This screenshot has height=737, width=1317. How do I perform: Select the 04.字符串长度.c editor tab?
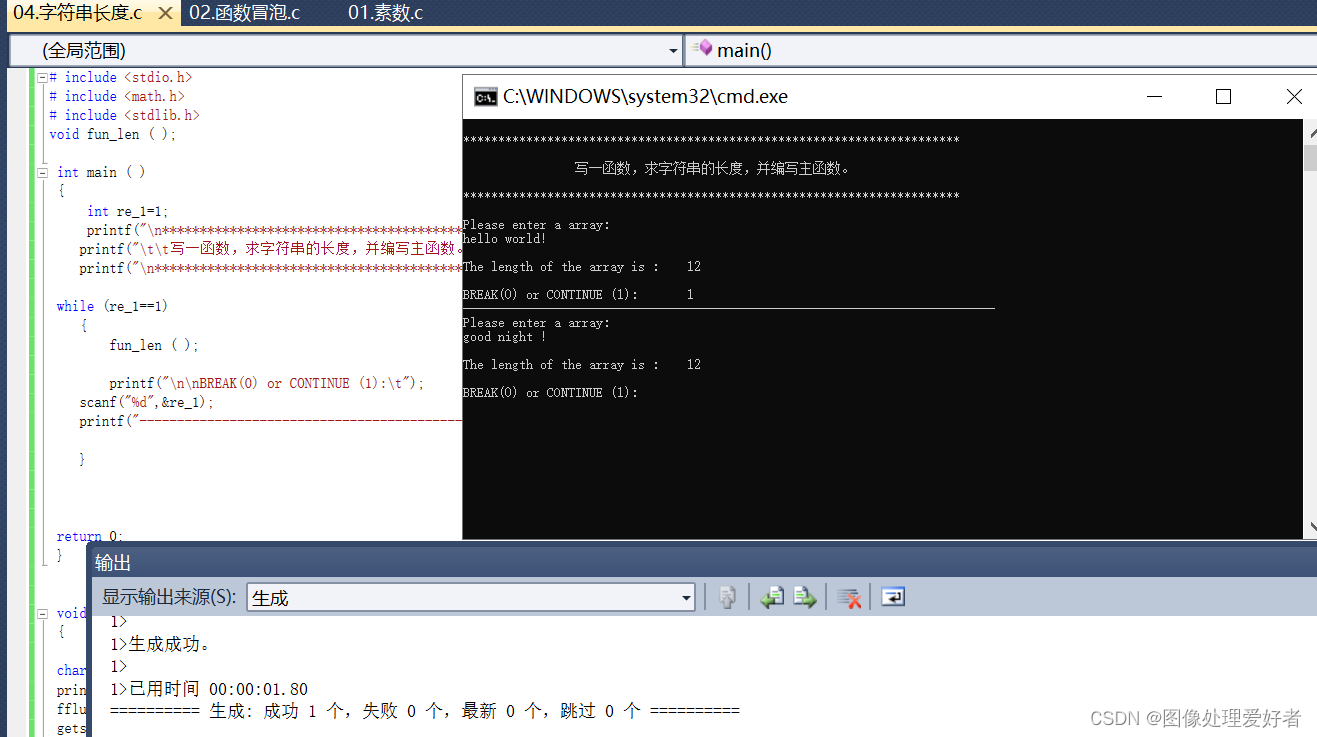76,13
